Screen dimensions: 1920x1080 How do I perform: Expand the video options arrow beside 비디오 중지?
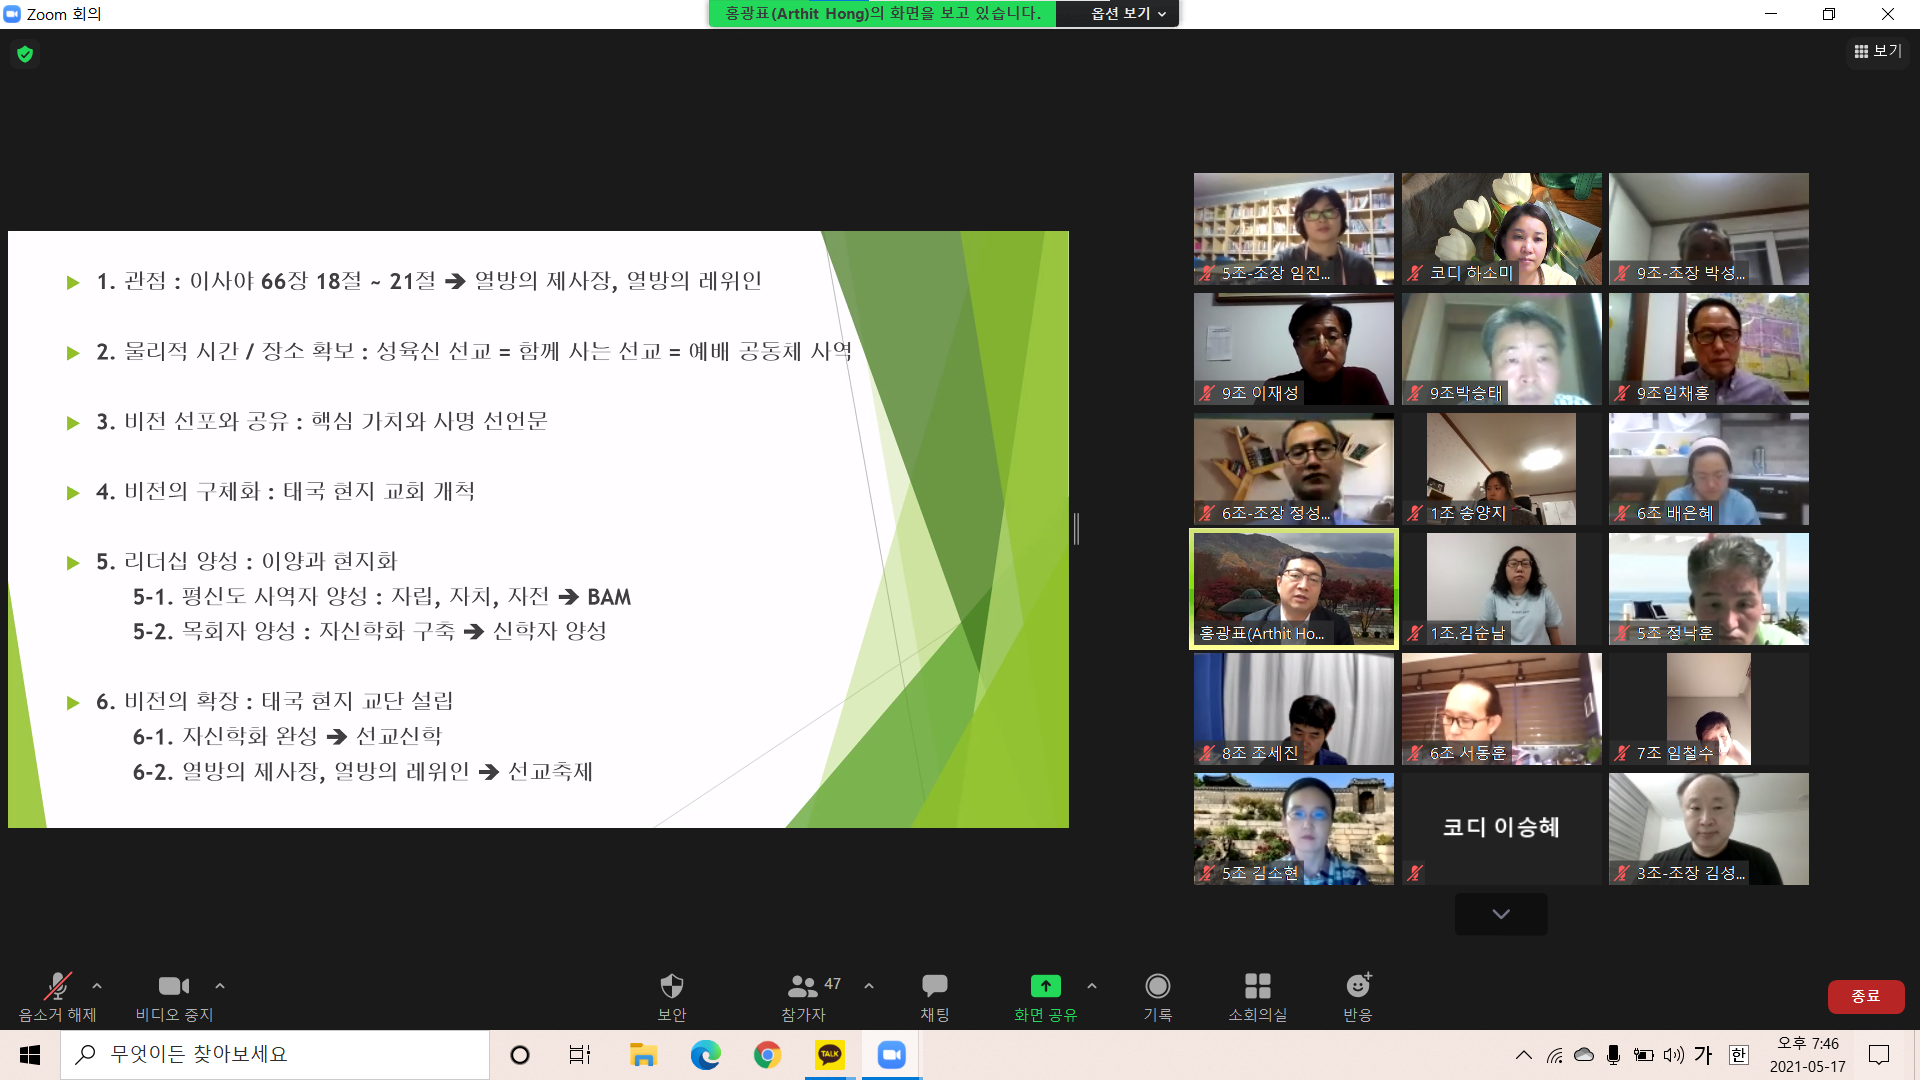[220, 986]
